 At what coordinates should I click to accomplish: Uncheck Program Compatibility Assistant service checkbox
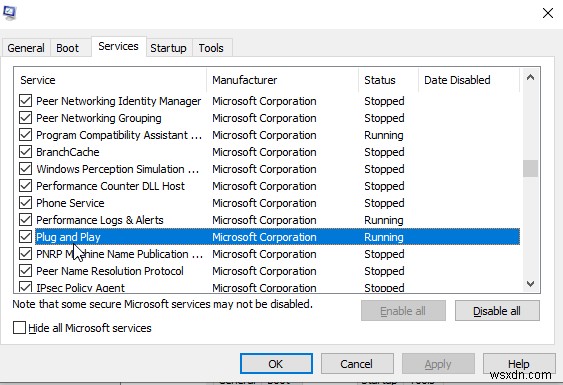click(x=25, y=135)
